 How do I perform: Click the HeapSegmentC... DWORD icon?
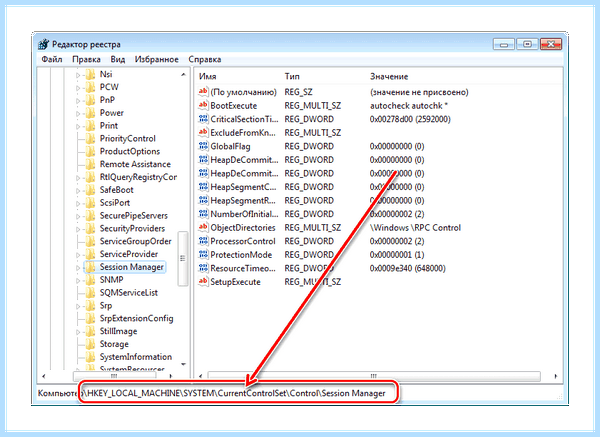pyautogui.click(x=203, y=187)
